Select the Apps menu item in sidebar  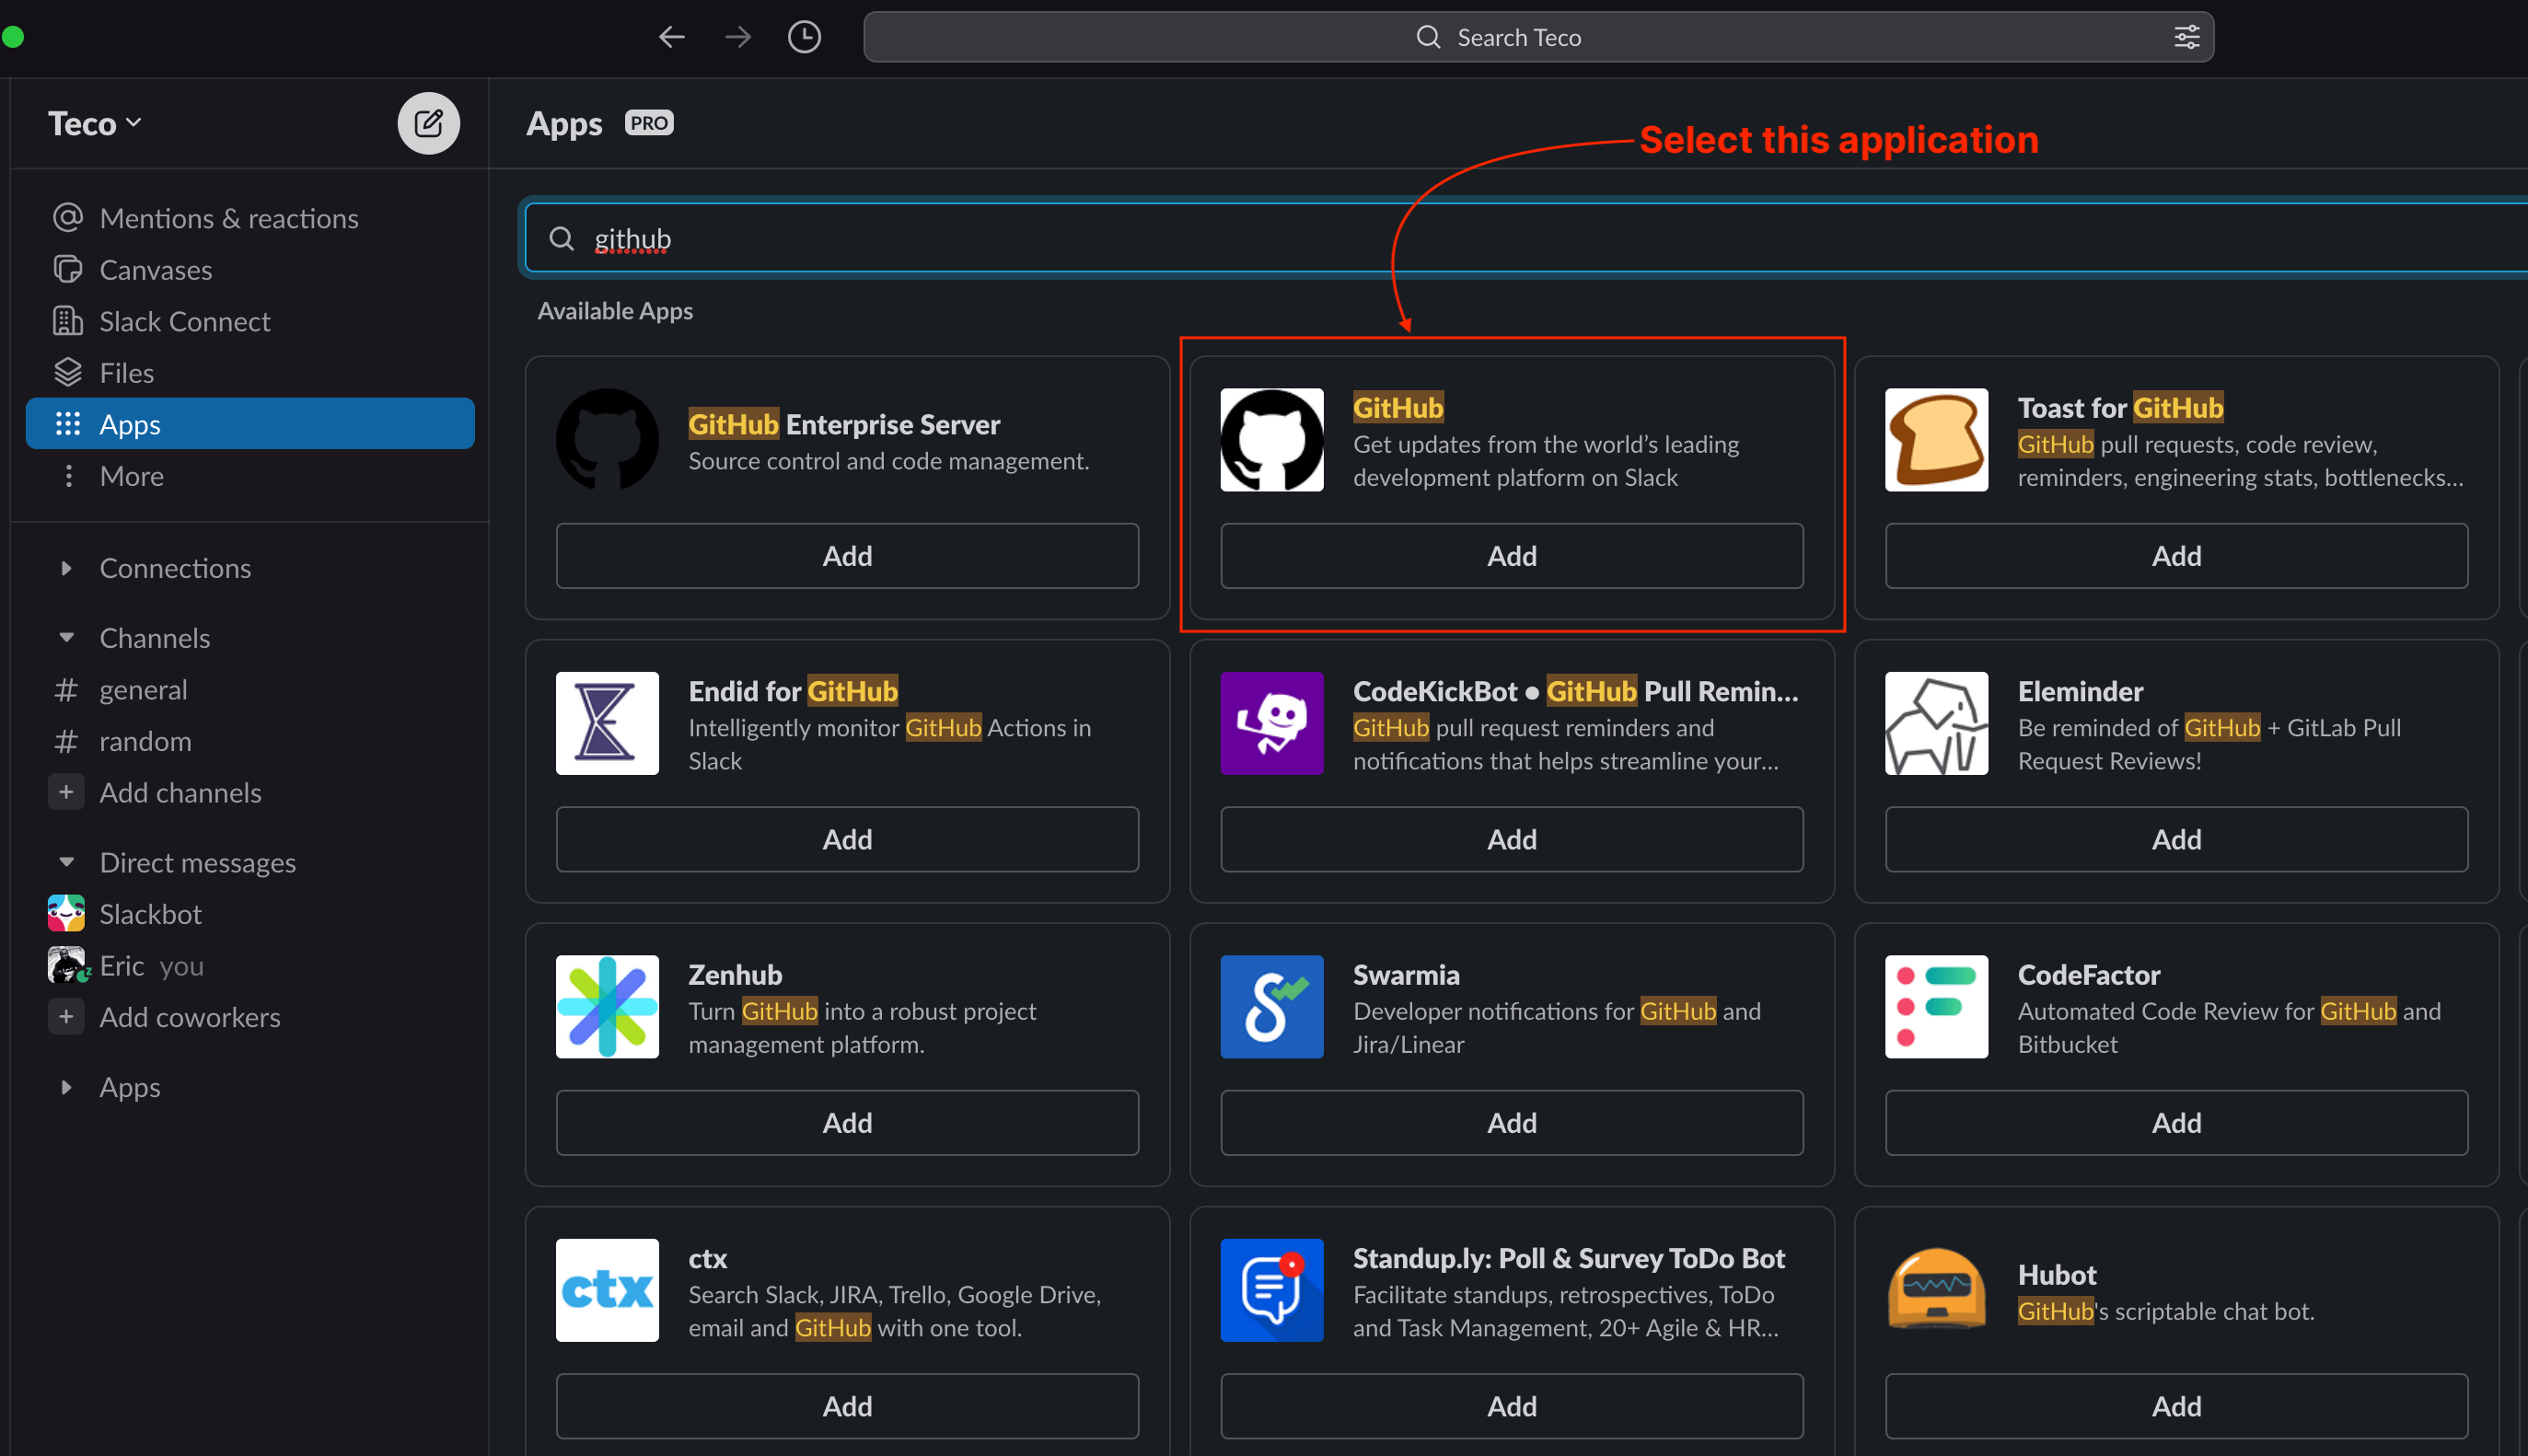point(250,422)
